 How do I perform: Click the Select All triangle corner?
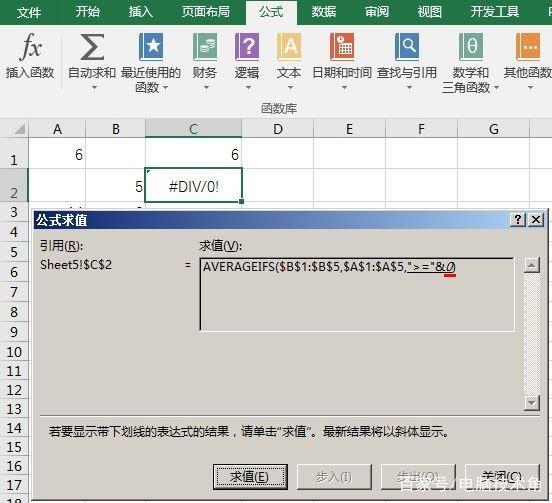click(x=19, y=129)
